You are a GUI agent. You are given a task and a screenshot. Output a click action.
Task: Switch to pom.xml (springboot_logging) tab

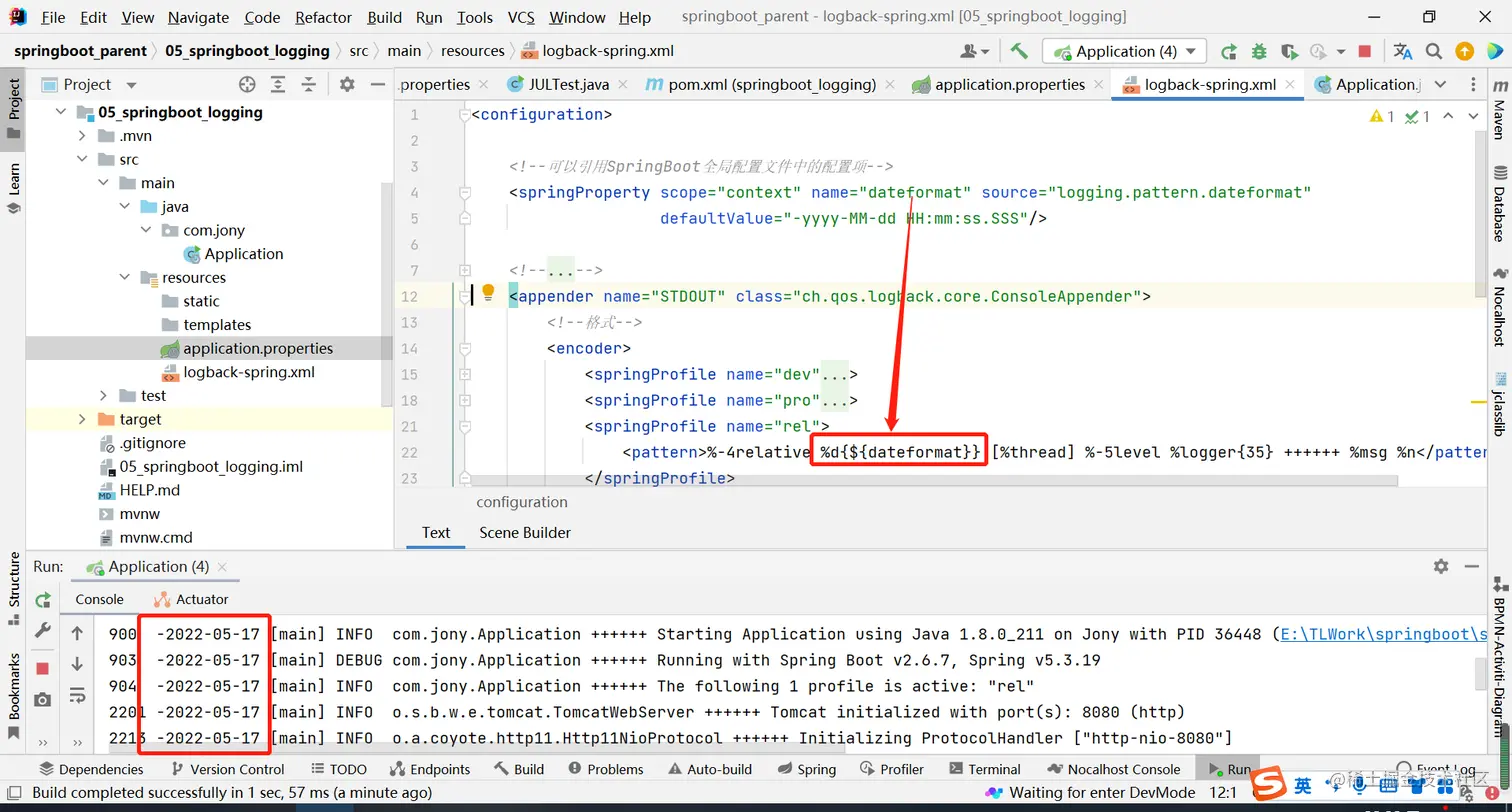coord(771,85)
